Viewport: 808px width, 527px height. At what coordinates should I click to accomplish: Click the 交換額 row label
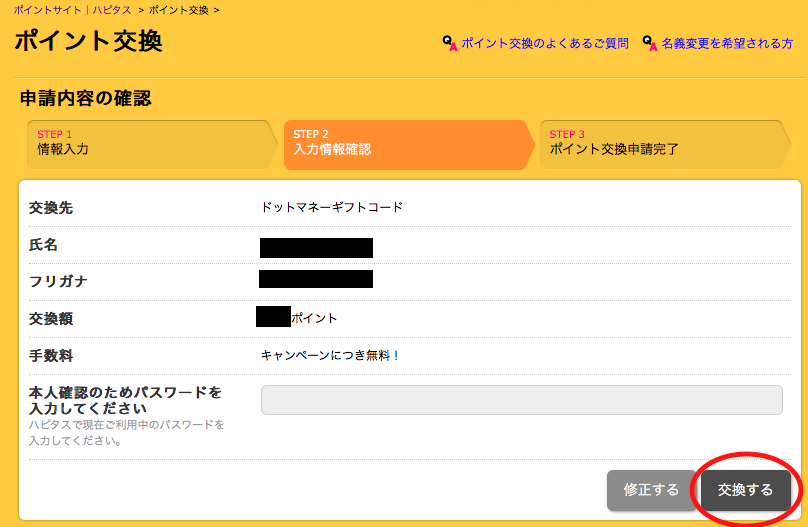click(51, 318)
